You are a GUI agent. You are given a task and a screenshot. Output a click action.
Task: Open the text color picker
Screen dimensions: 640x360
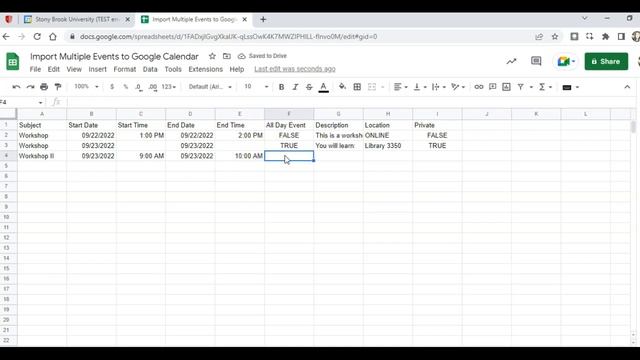pyautogui.click(x=323, y=87)
